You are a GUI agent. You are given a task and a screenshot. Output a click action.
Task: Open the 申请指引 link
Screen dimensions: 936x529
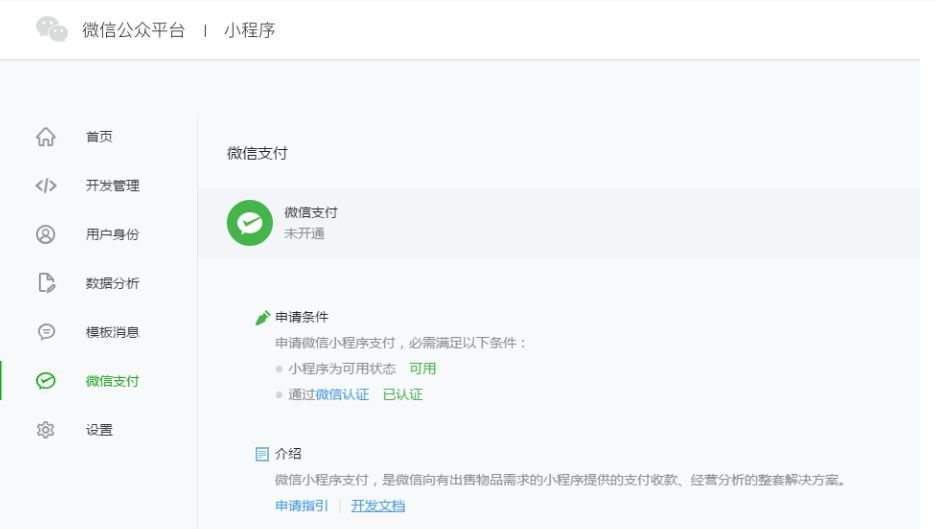coord(301,506)
